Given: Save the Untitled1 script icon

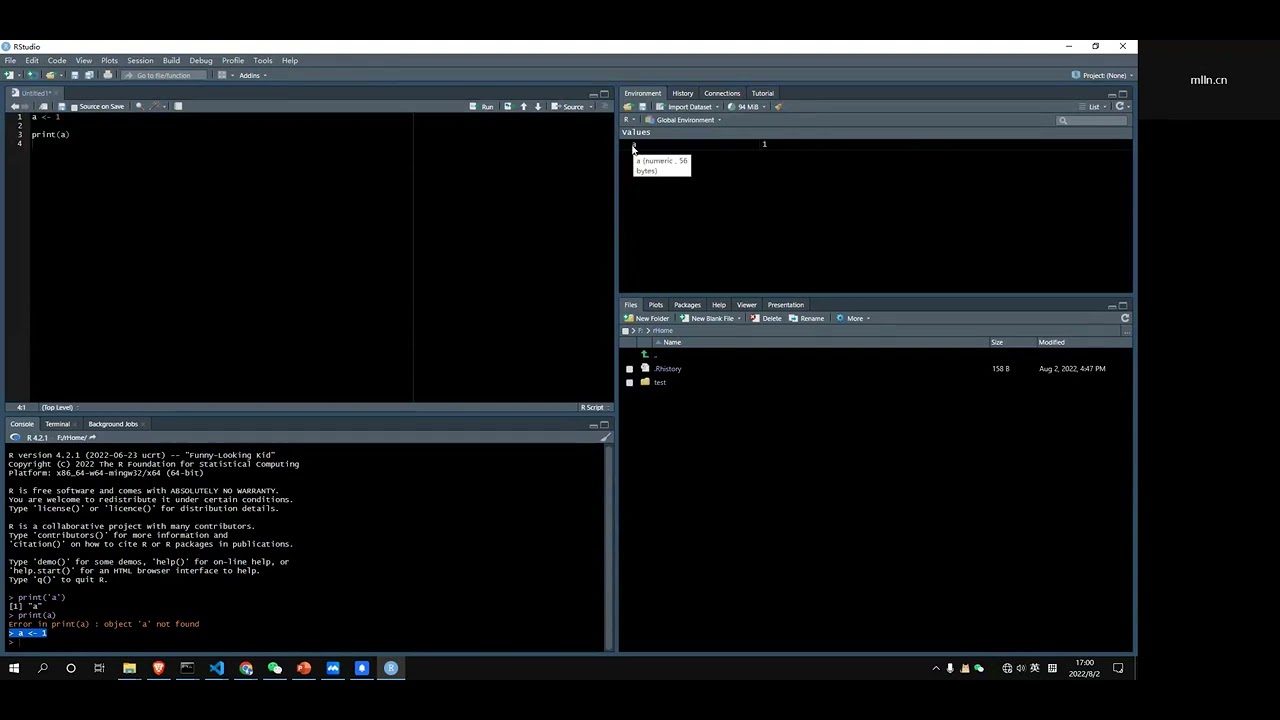Looking at the screenshot, I should [x=61, y=106].
